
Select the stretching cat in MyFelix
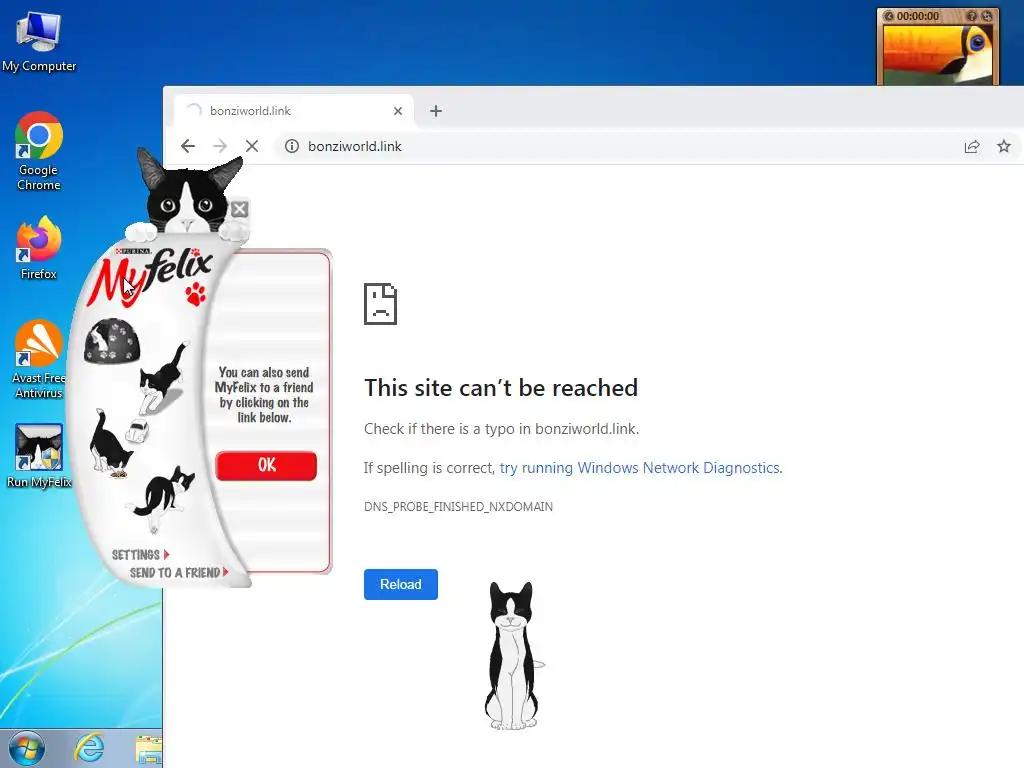(161, 498)
